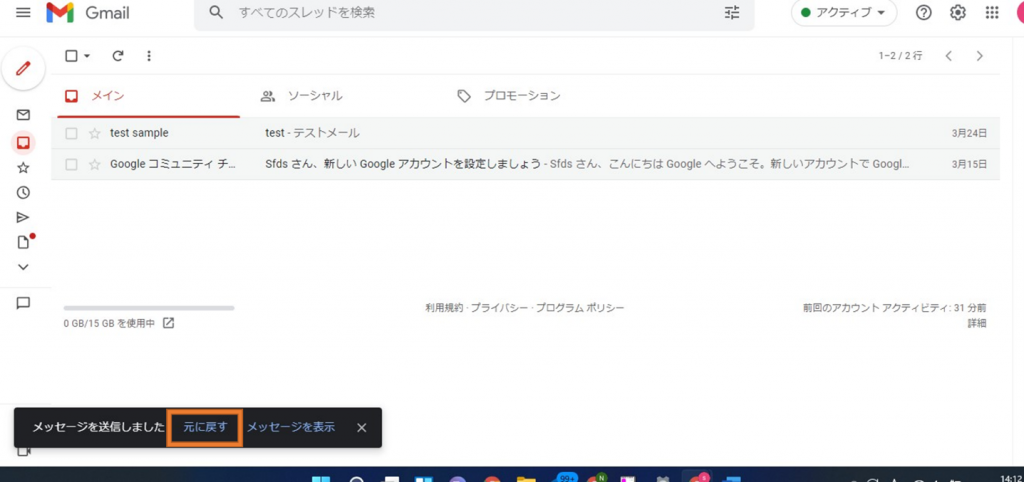Open the 利用規約 link
Viewport: 1024px width, 482px height.
[x=444, y=308]
